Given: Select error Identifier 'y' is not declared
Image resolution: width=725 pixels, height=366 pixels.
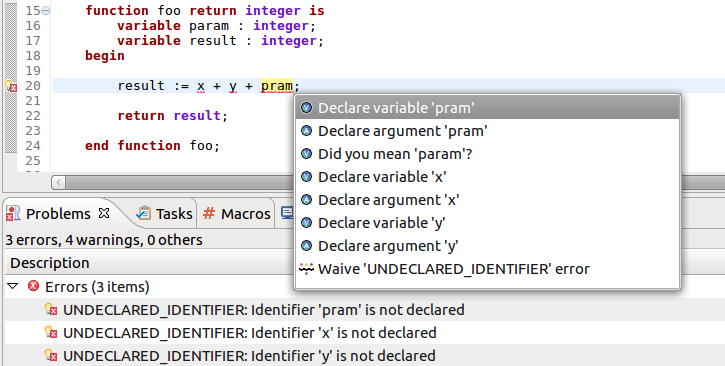Looking at the screenshot, I should (249, 356).
